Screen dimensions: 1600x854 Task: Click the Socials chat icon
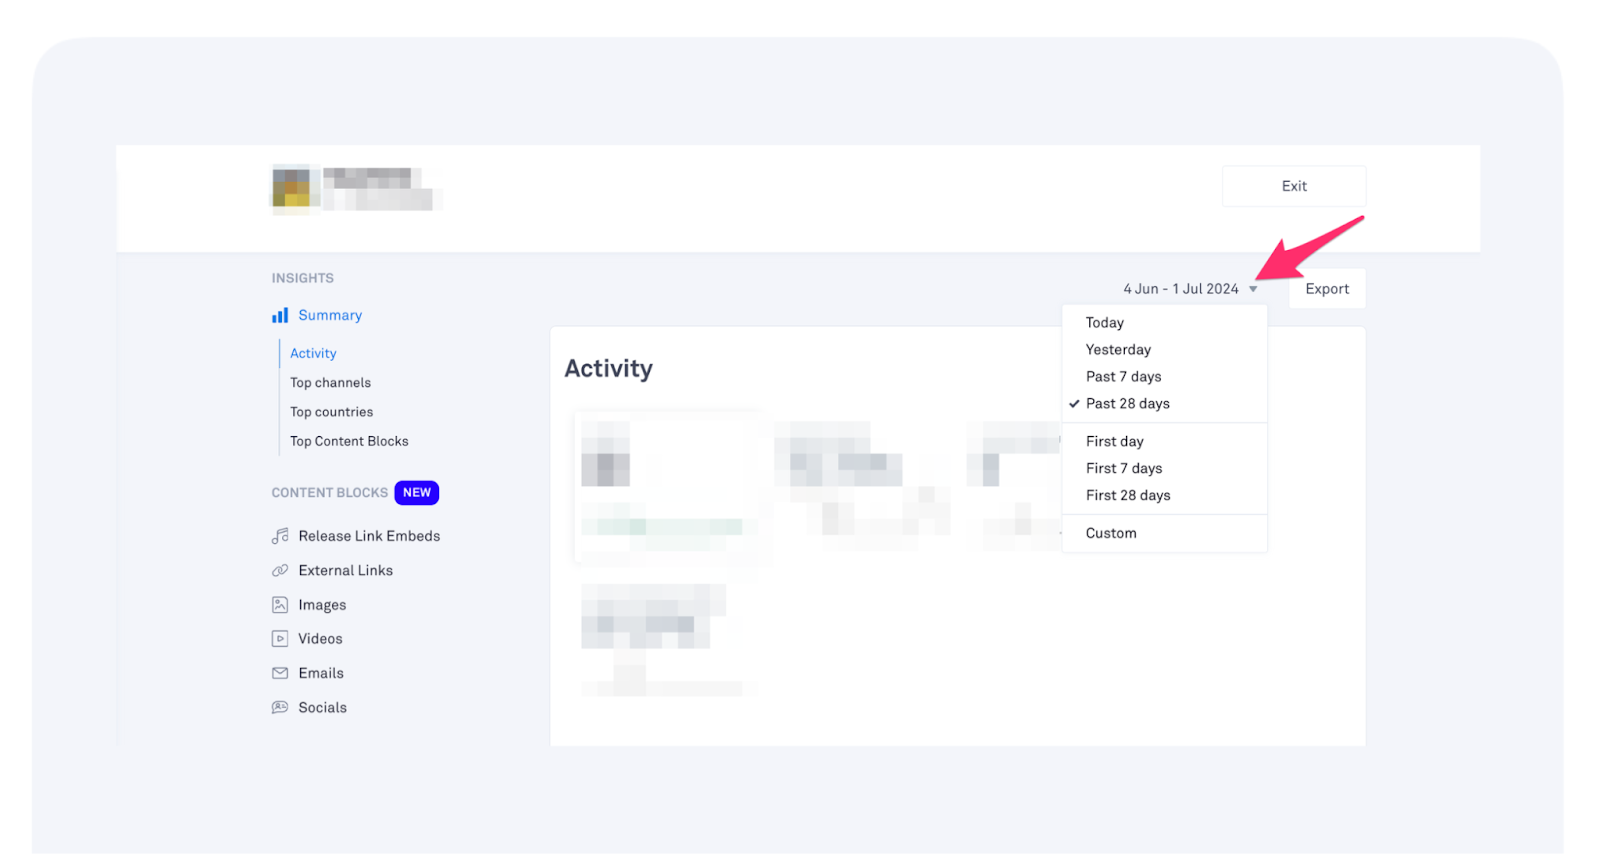pos(280,707)
